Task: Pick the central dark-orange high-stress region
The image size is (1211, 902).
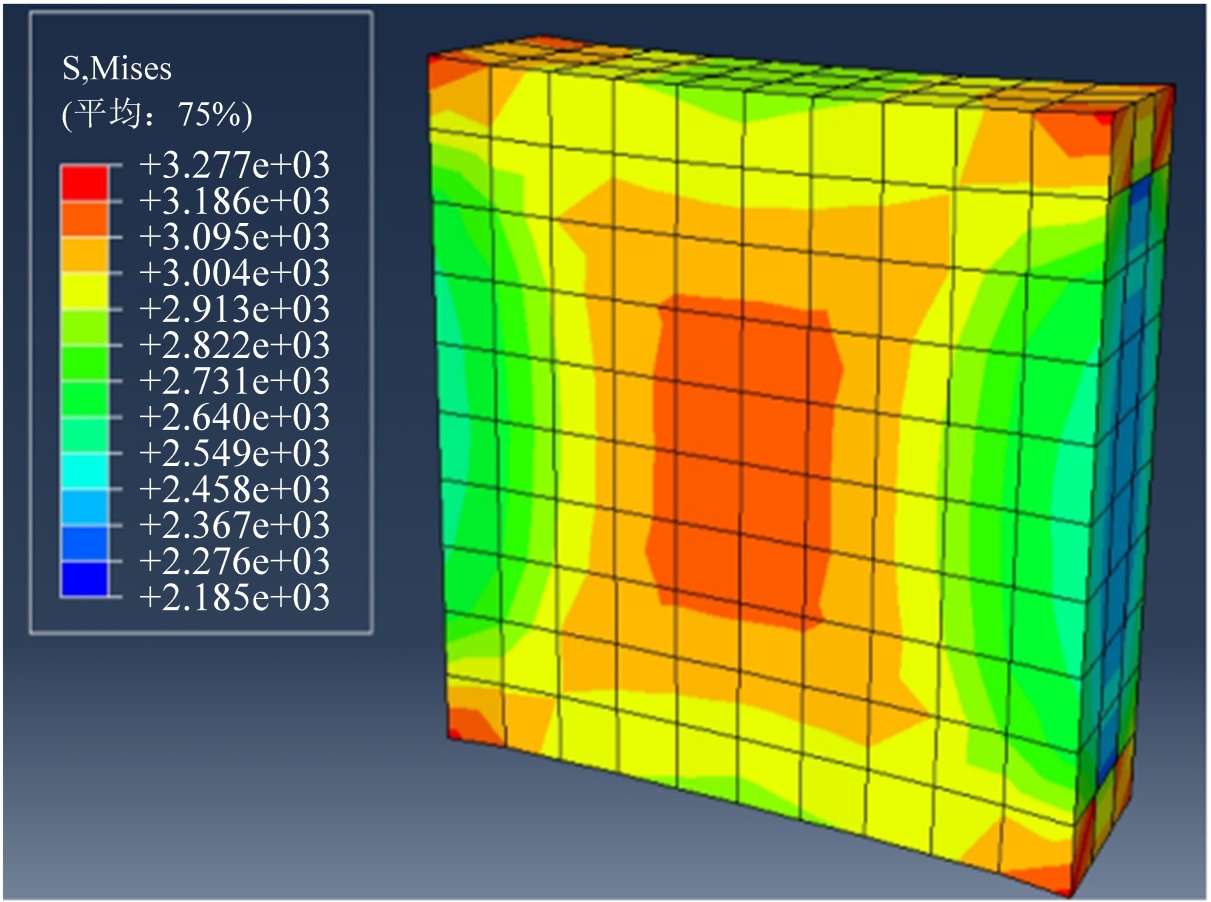Action: click(740, 460)
